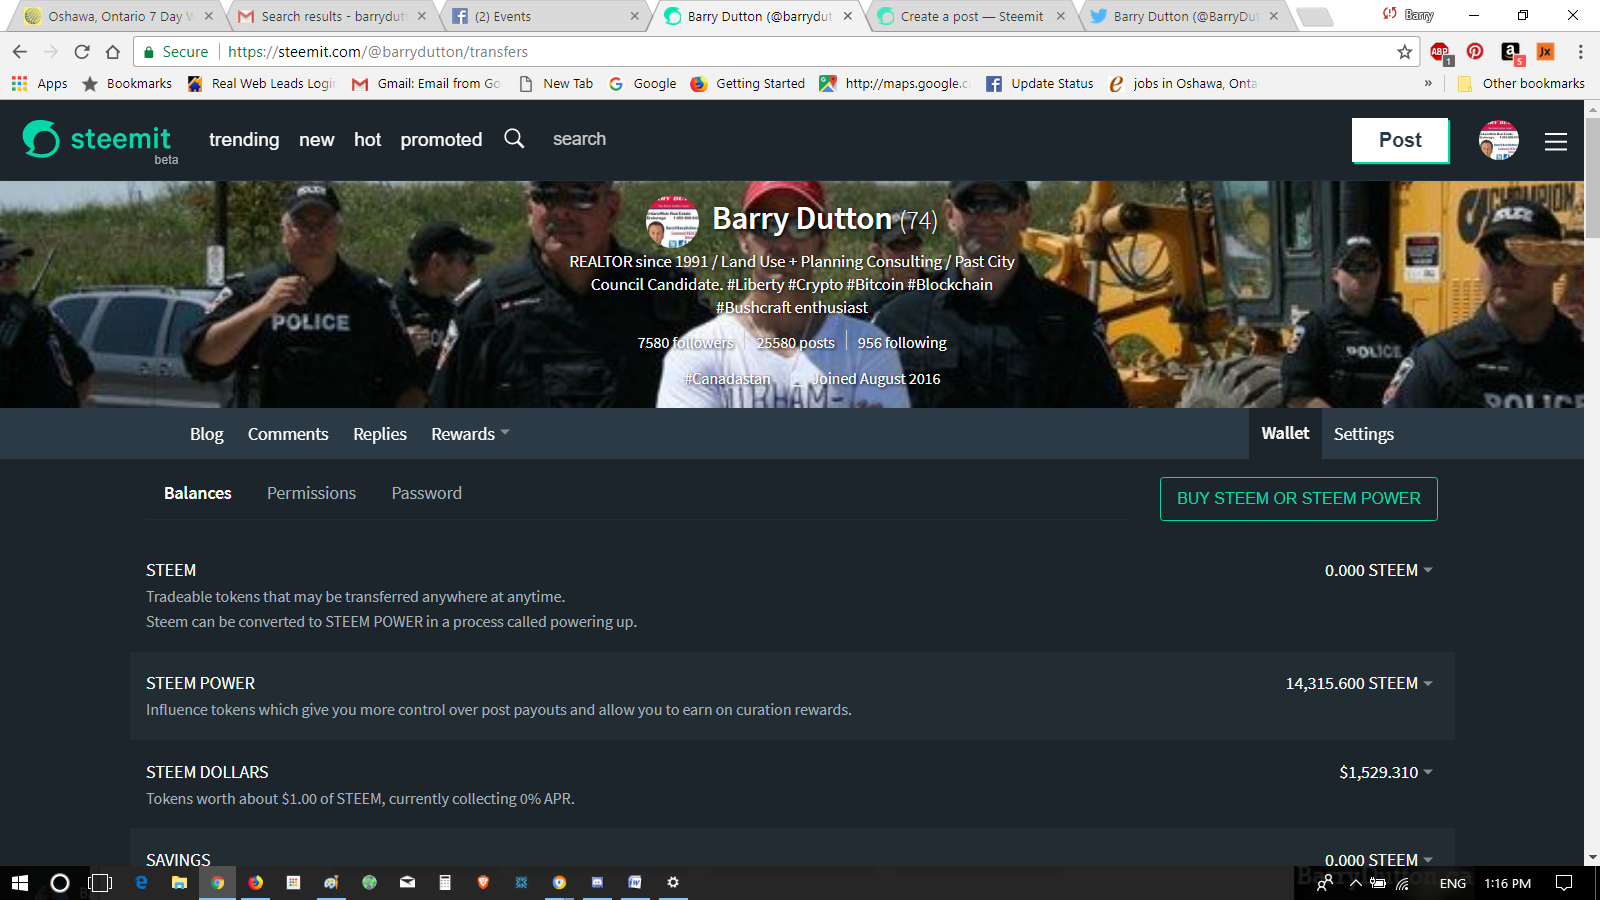
Task: Open the Discord icon on the taskbar
Action: 597,882
